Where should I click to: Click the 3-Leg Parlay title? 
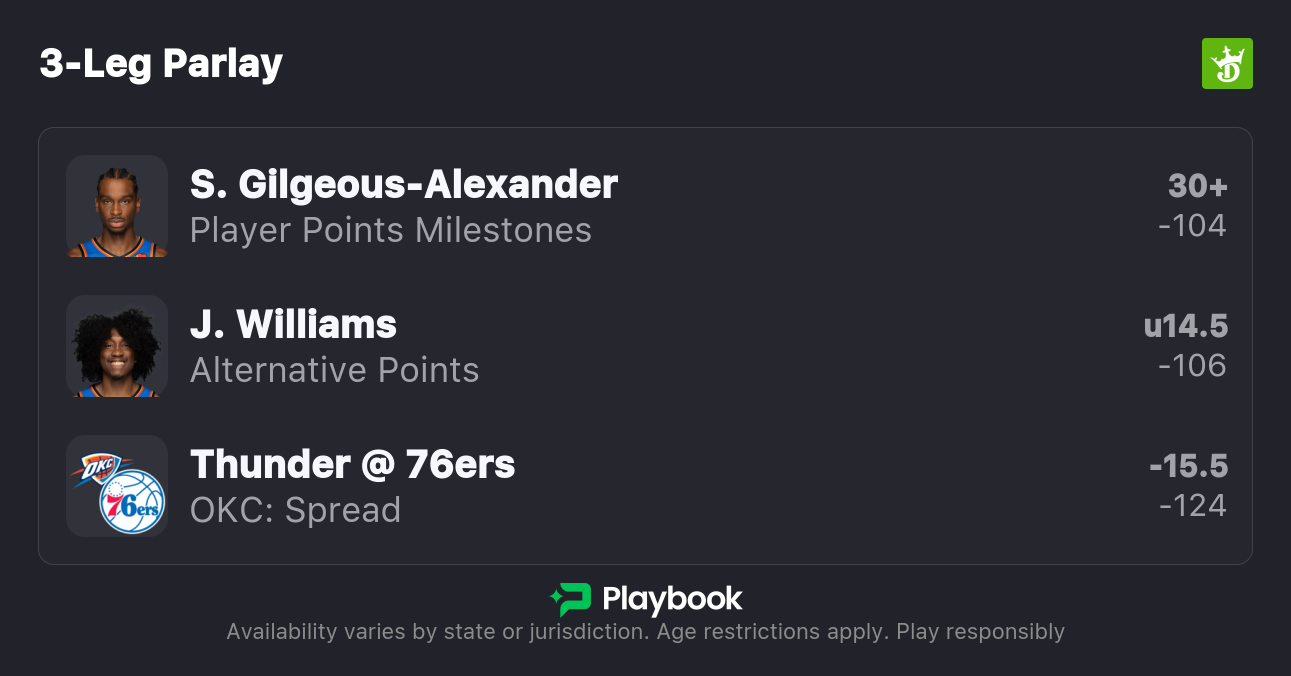click(161, 64)
